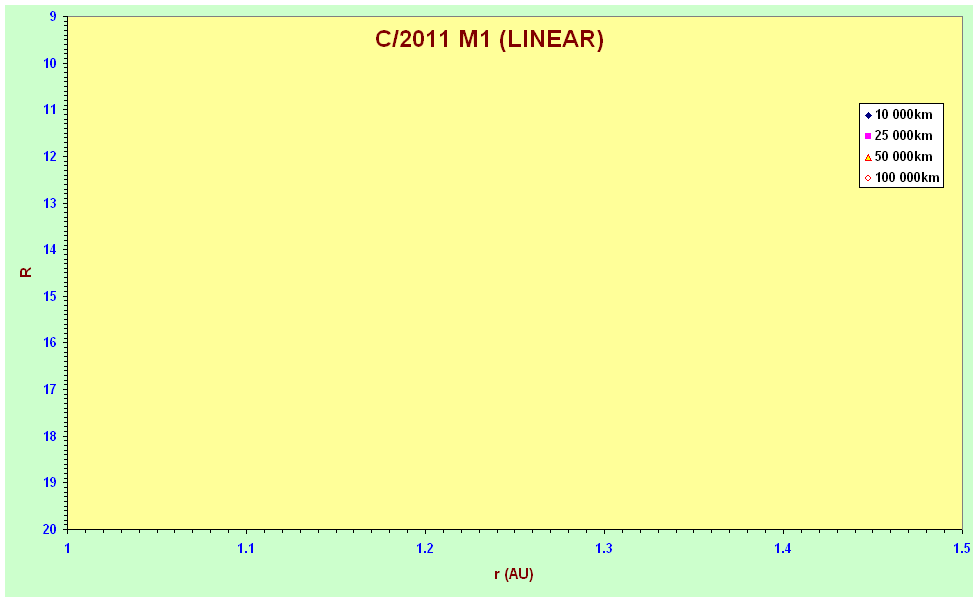The width and height of the screenshot is (978, 601).
Task: Click the y-axis label 20
Action: [x=51, y=529]
